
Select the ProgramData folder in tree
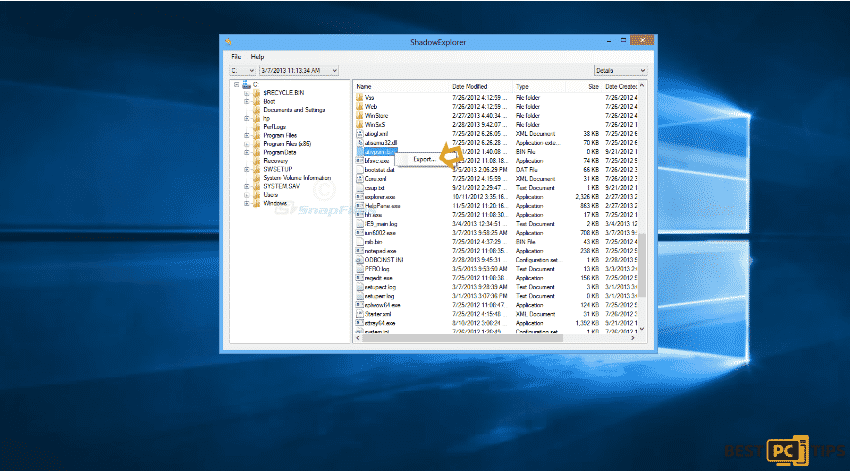[x=280, y=152]
